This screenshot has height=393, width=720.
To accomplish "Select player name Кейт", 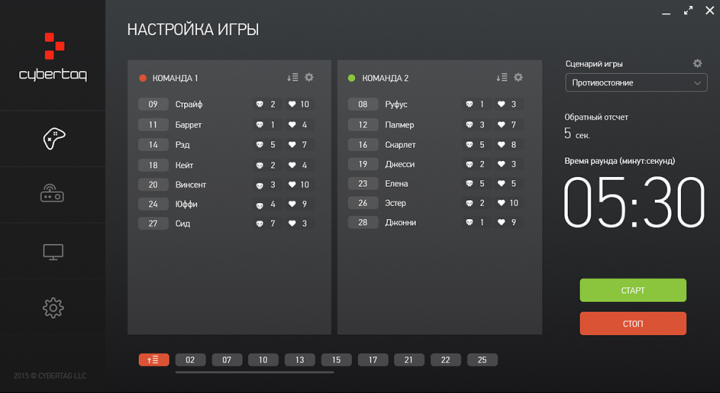I will tap(184, 165).
